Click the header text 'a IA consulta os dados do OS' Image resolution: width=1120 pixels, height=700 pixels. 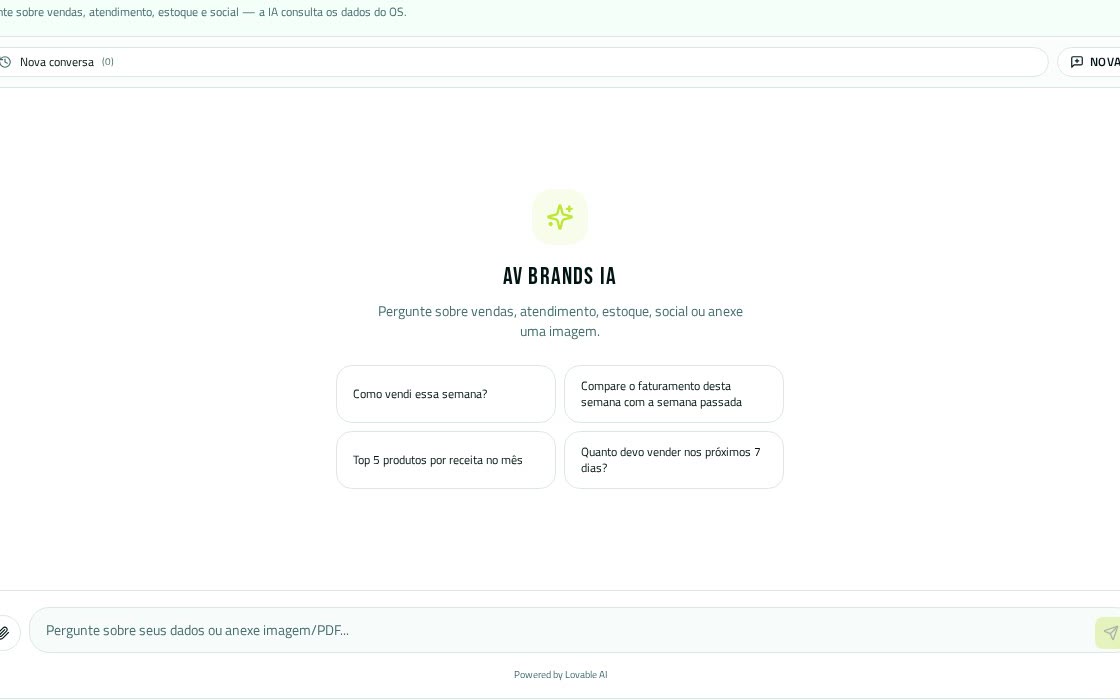pos(332,12)
